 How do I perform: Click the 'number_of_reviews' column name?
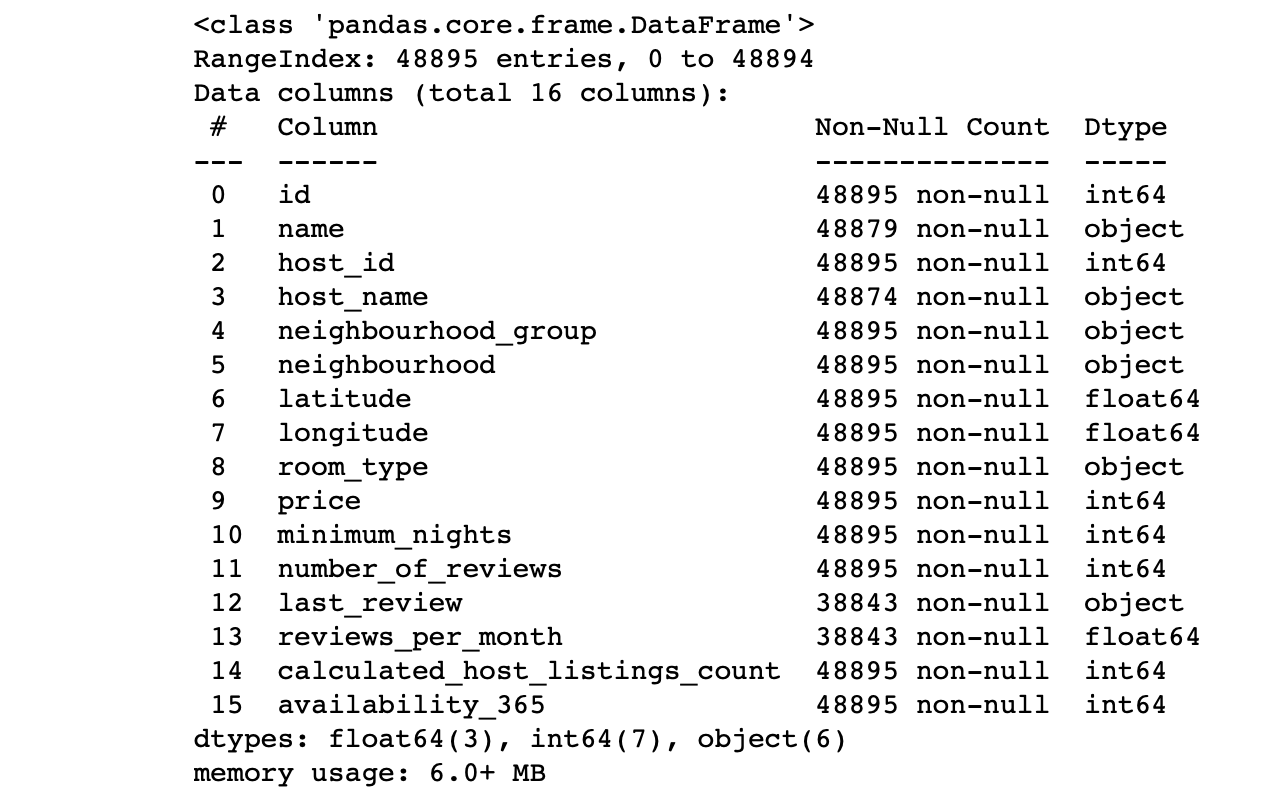(419, 569)
